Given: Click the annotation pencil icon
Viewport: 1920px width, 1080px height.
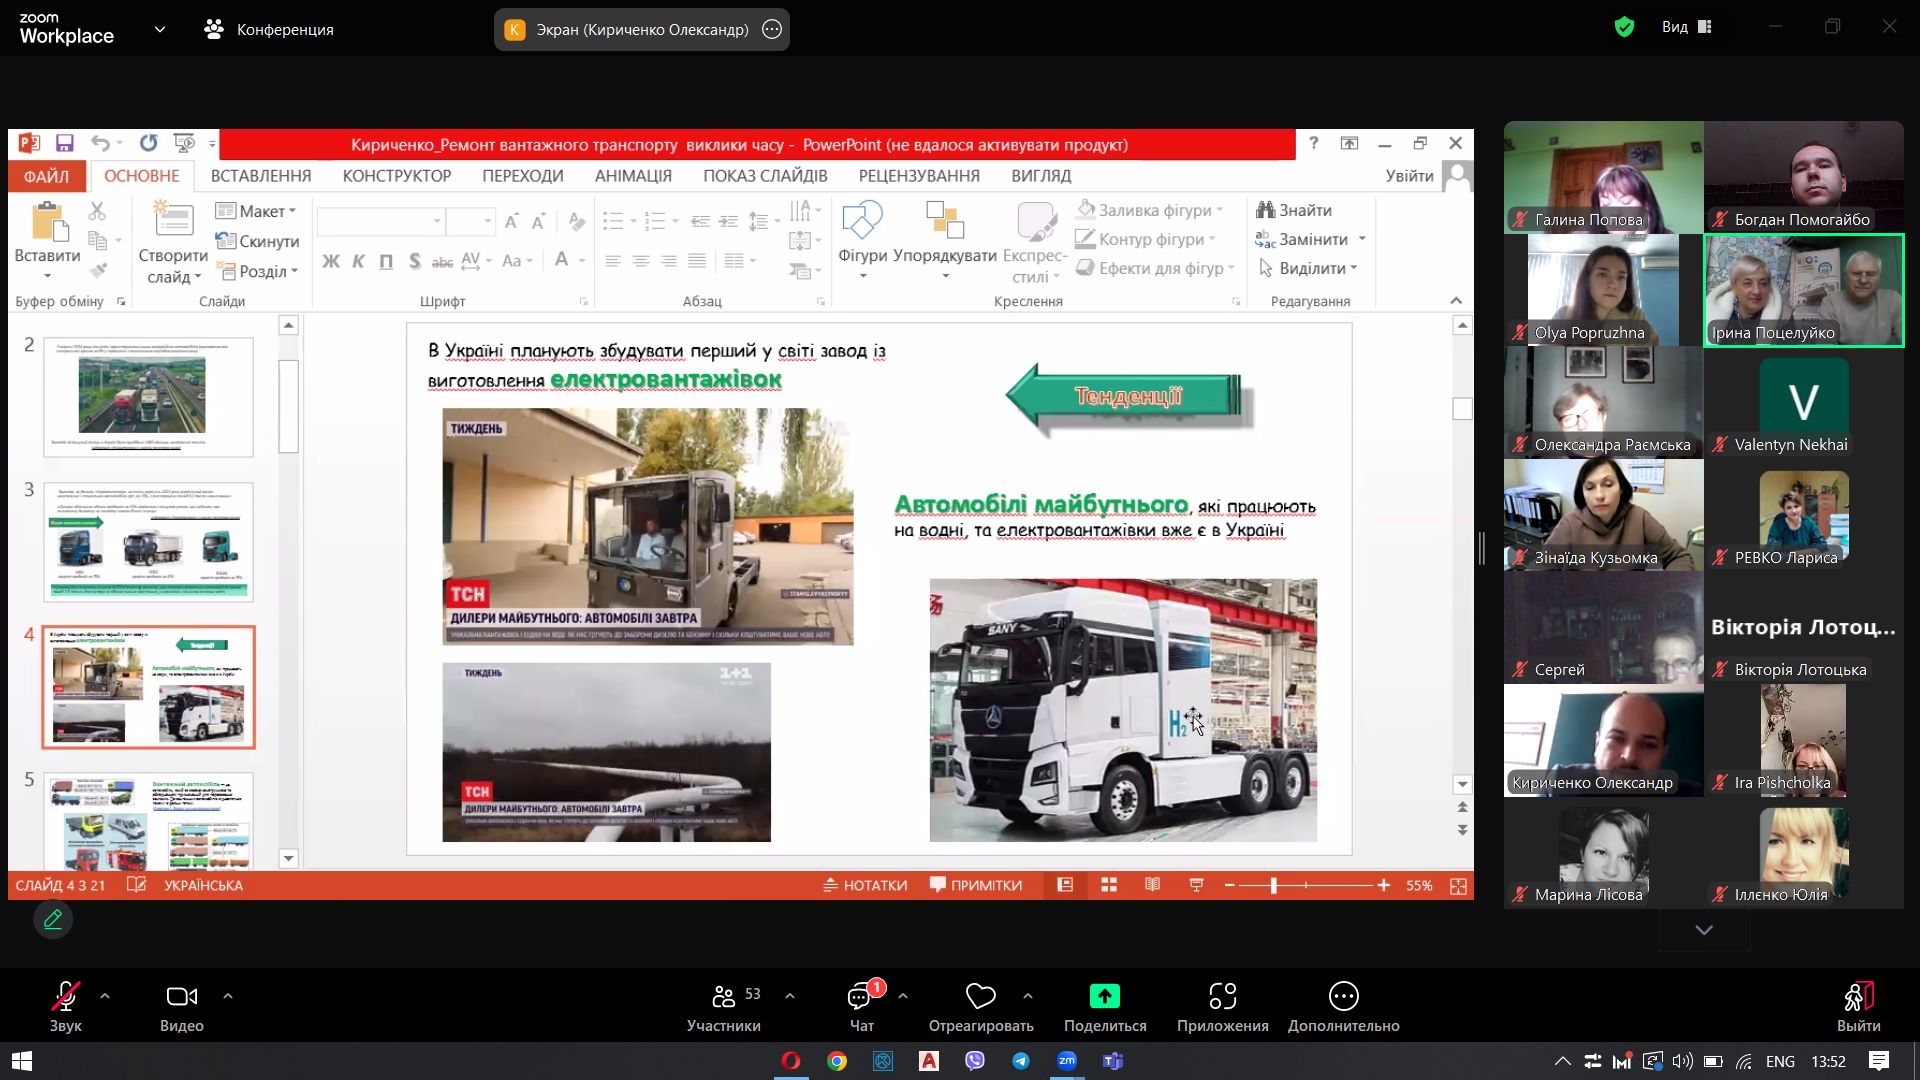Looking at the screenshot, I should coord(53,919).
